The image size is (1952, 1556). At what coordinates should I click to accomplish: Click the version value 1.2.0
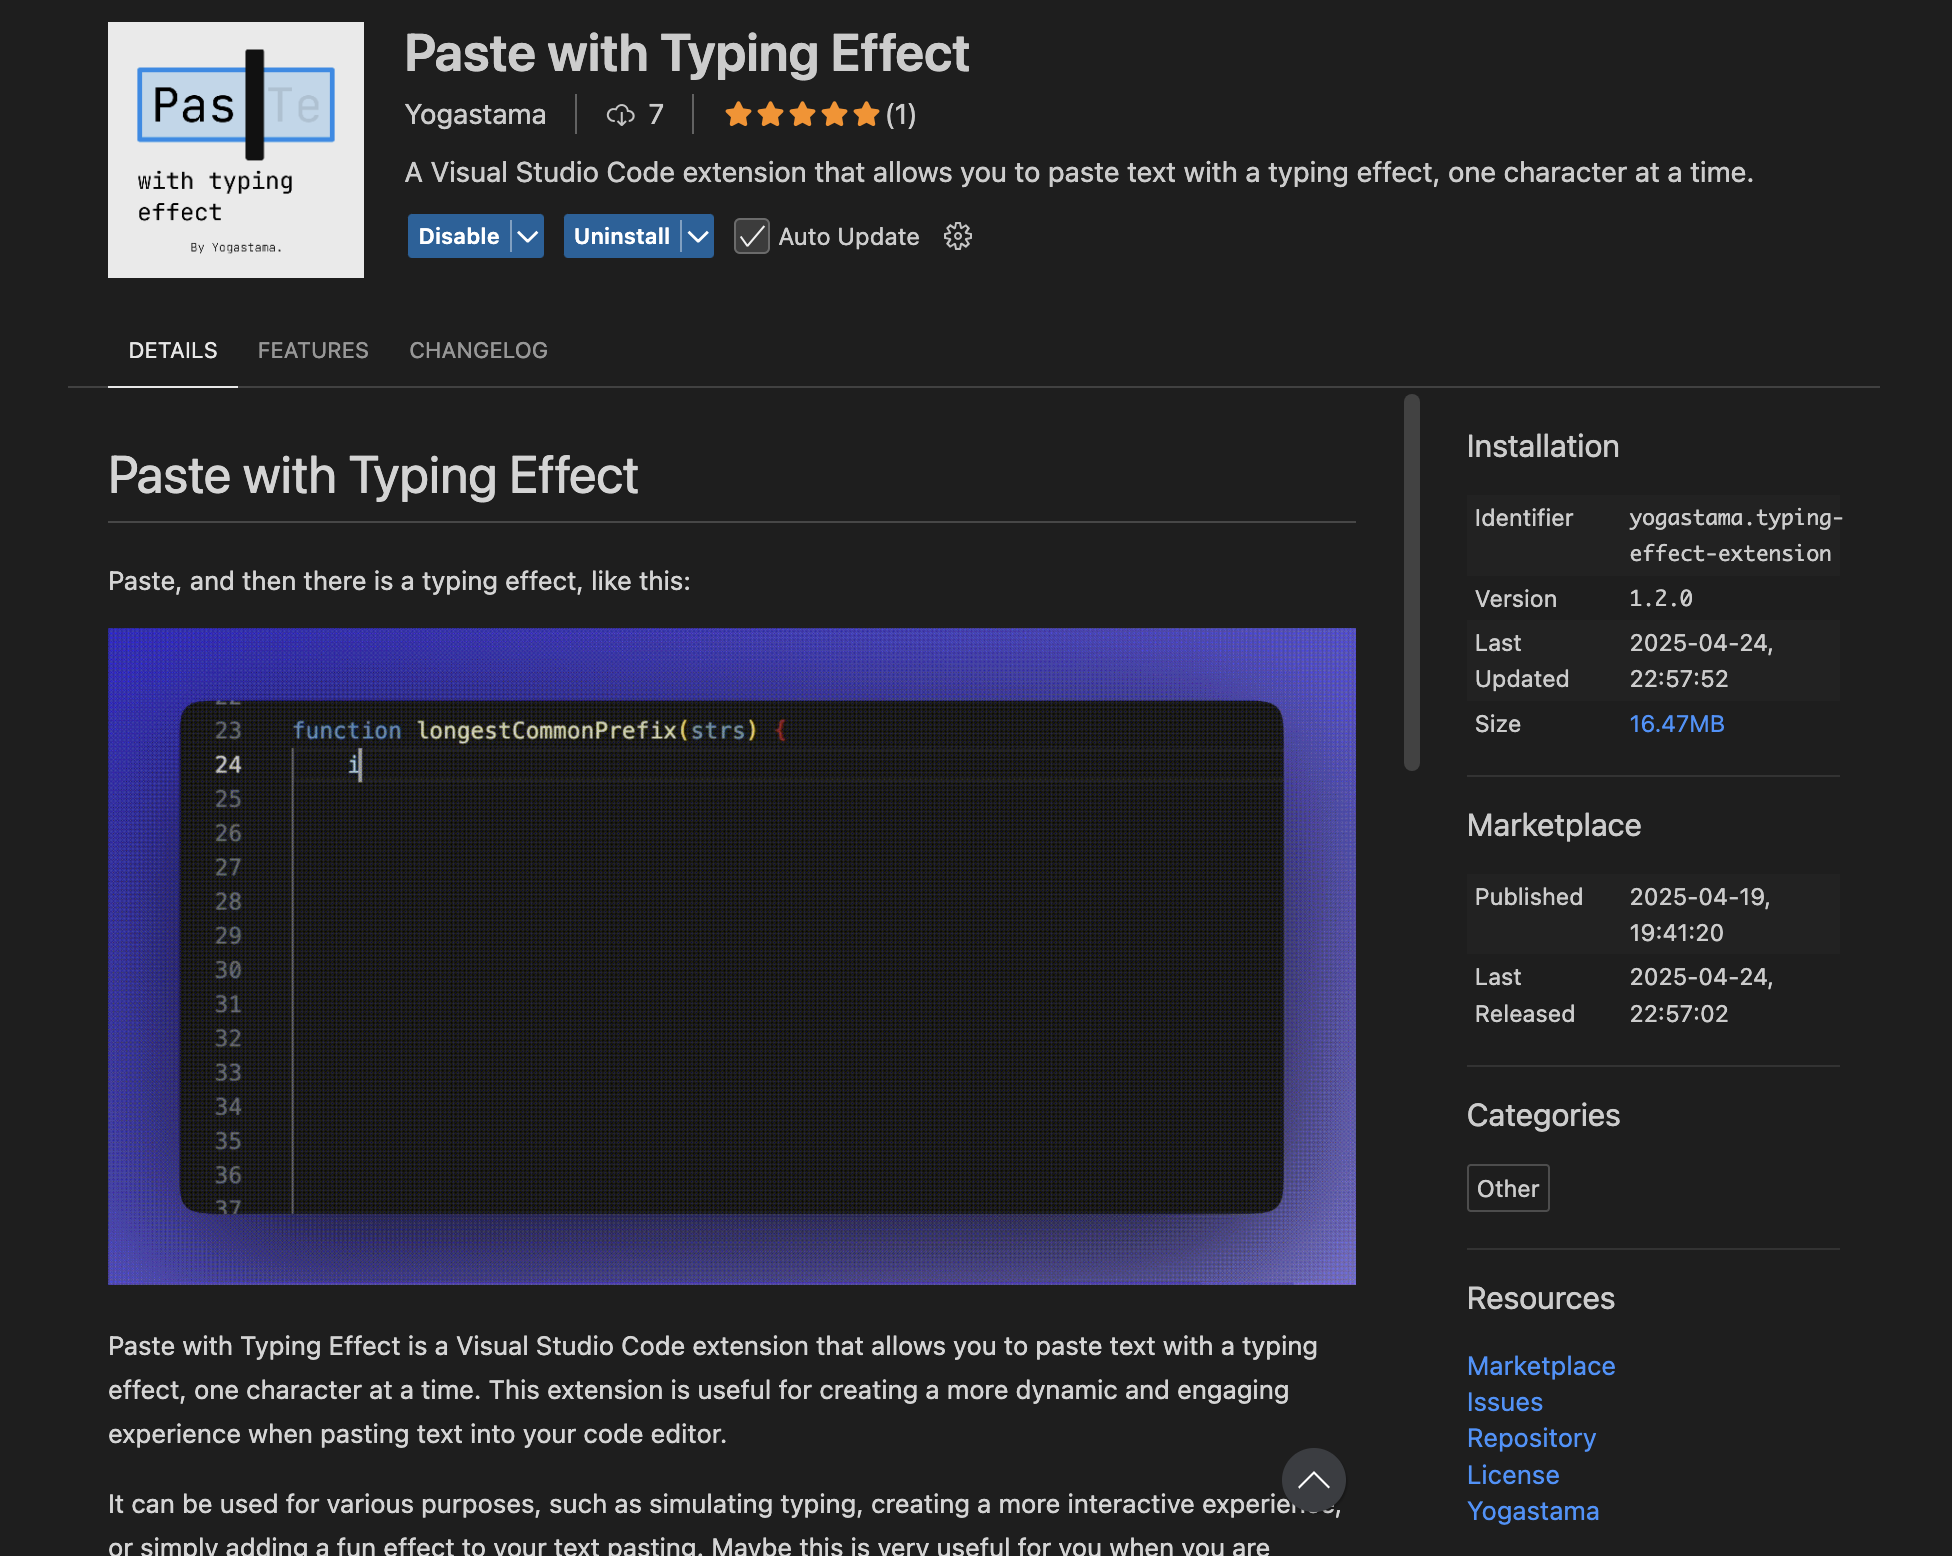1661,599
